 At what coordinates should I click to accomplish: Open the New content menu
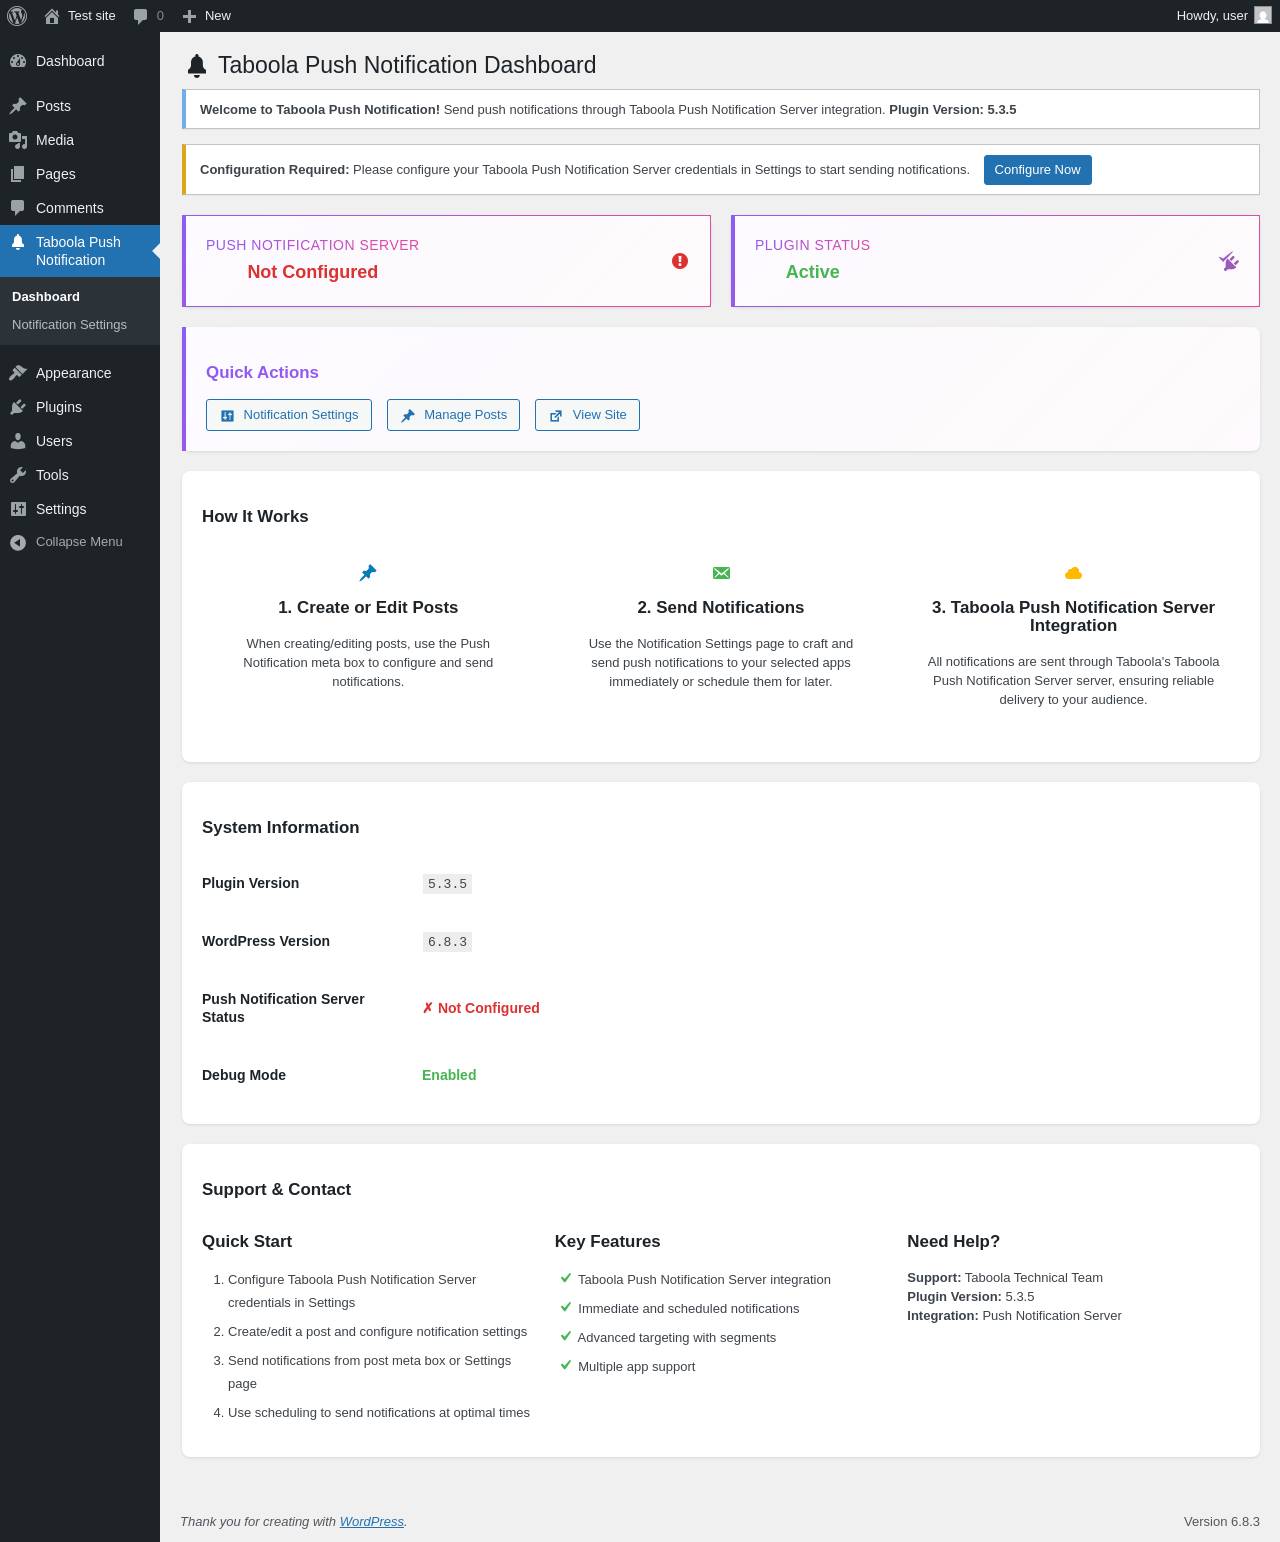click(x=207, y=16)
